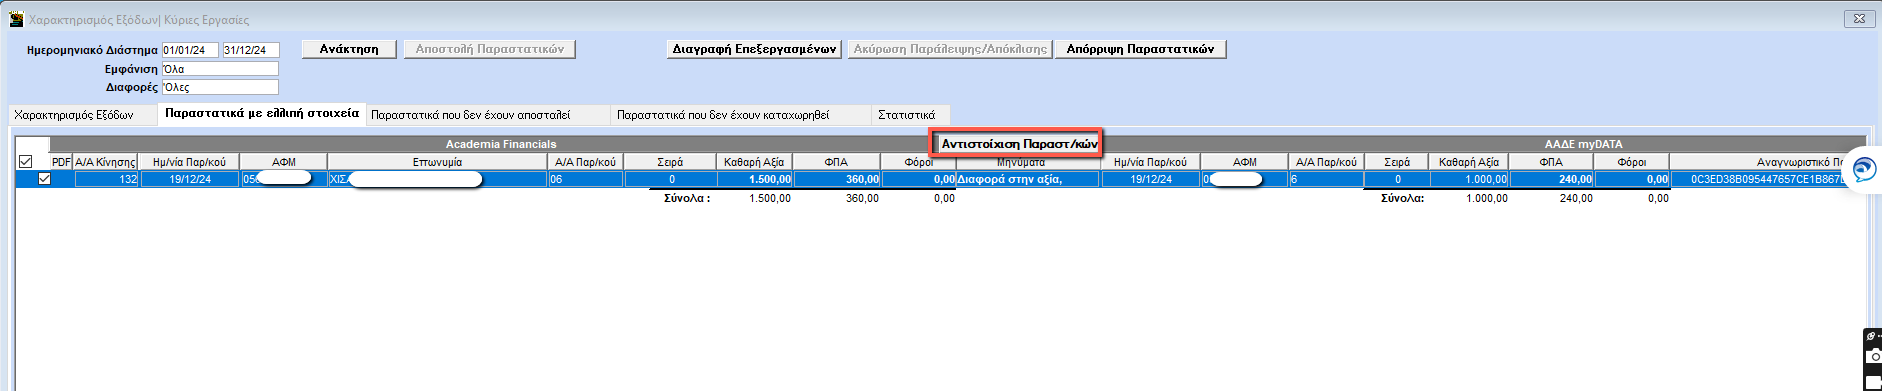Image resolution: width=1882 pixels, height=391 pixels.
Task: Open the chat support bubble icon
Action: [x=1864, y=170]
